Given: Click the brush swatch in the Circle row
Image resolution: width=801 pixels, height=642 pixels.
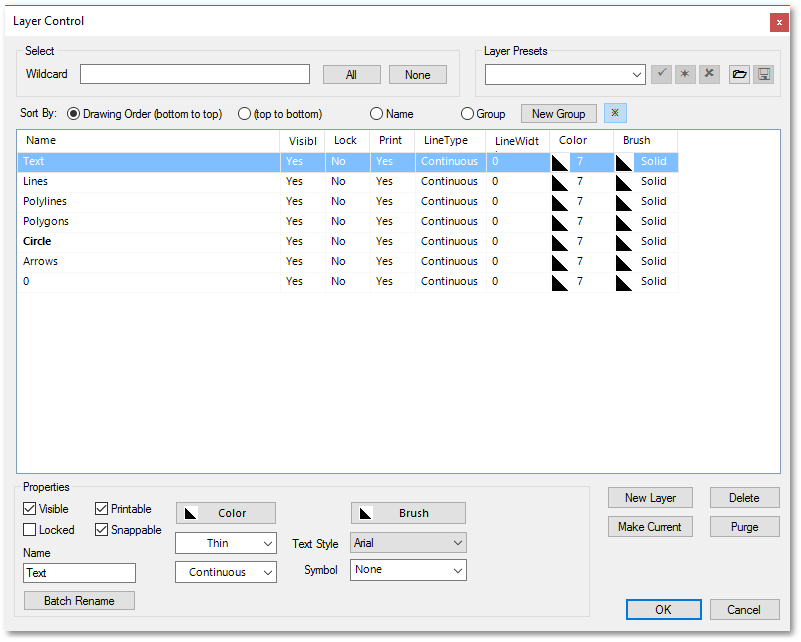Looking at the screenshot, I should pos(624,242).
